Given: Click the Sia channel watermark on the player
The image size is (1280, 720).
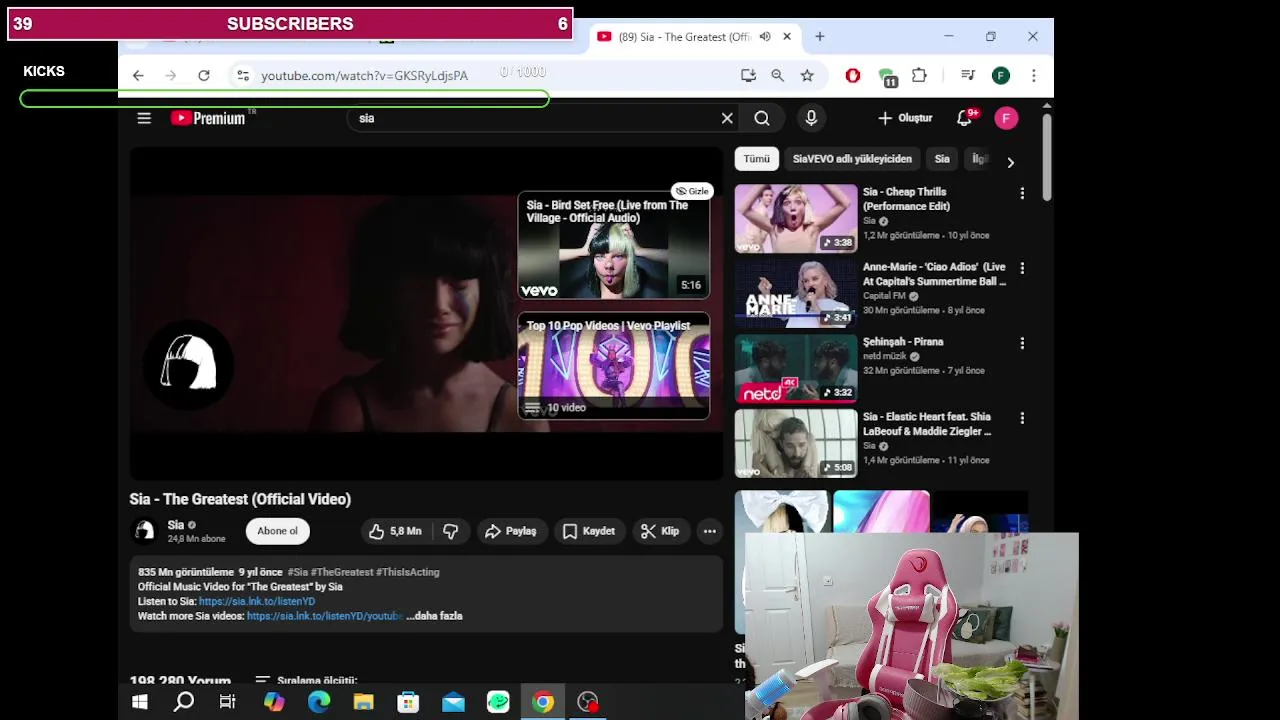Looking at the screenshot, I should [189, 363].
